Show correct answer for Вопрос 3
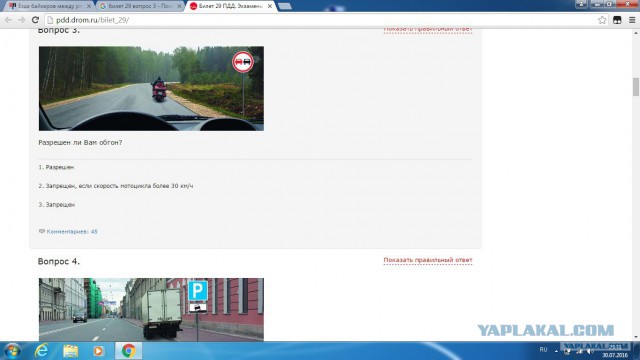 click(428, 29)
